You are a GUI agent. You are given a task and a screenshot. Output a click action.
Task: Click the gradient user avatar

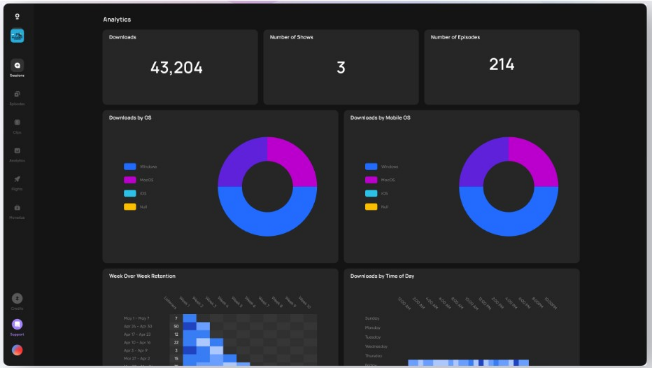(17, 350)
